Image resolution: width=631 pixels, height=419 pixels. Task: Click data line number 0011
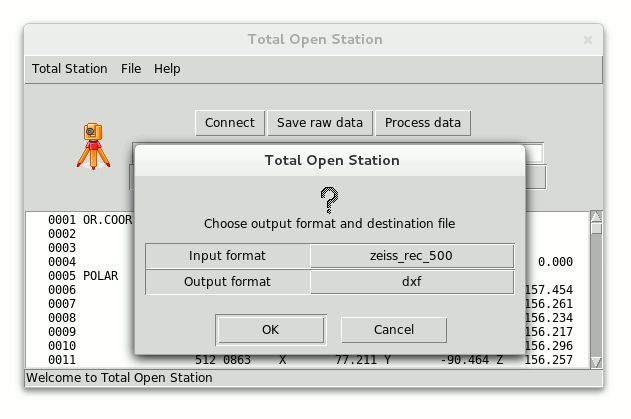pos(62,360)
